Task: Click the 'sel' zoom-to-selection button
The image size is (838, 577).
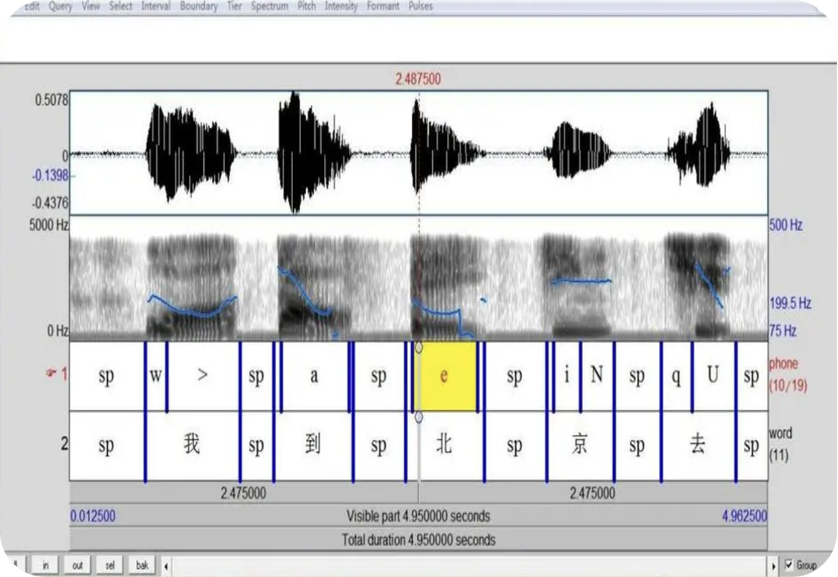Action: 110,565
